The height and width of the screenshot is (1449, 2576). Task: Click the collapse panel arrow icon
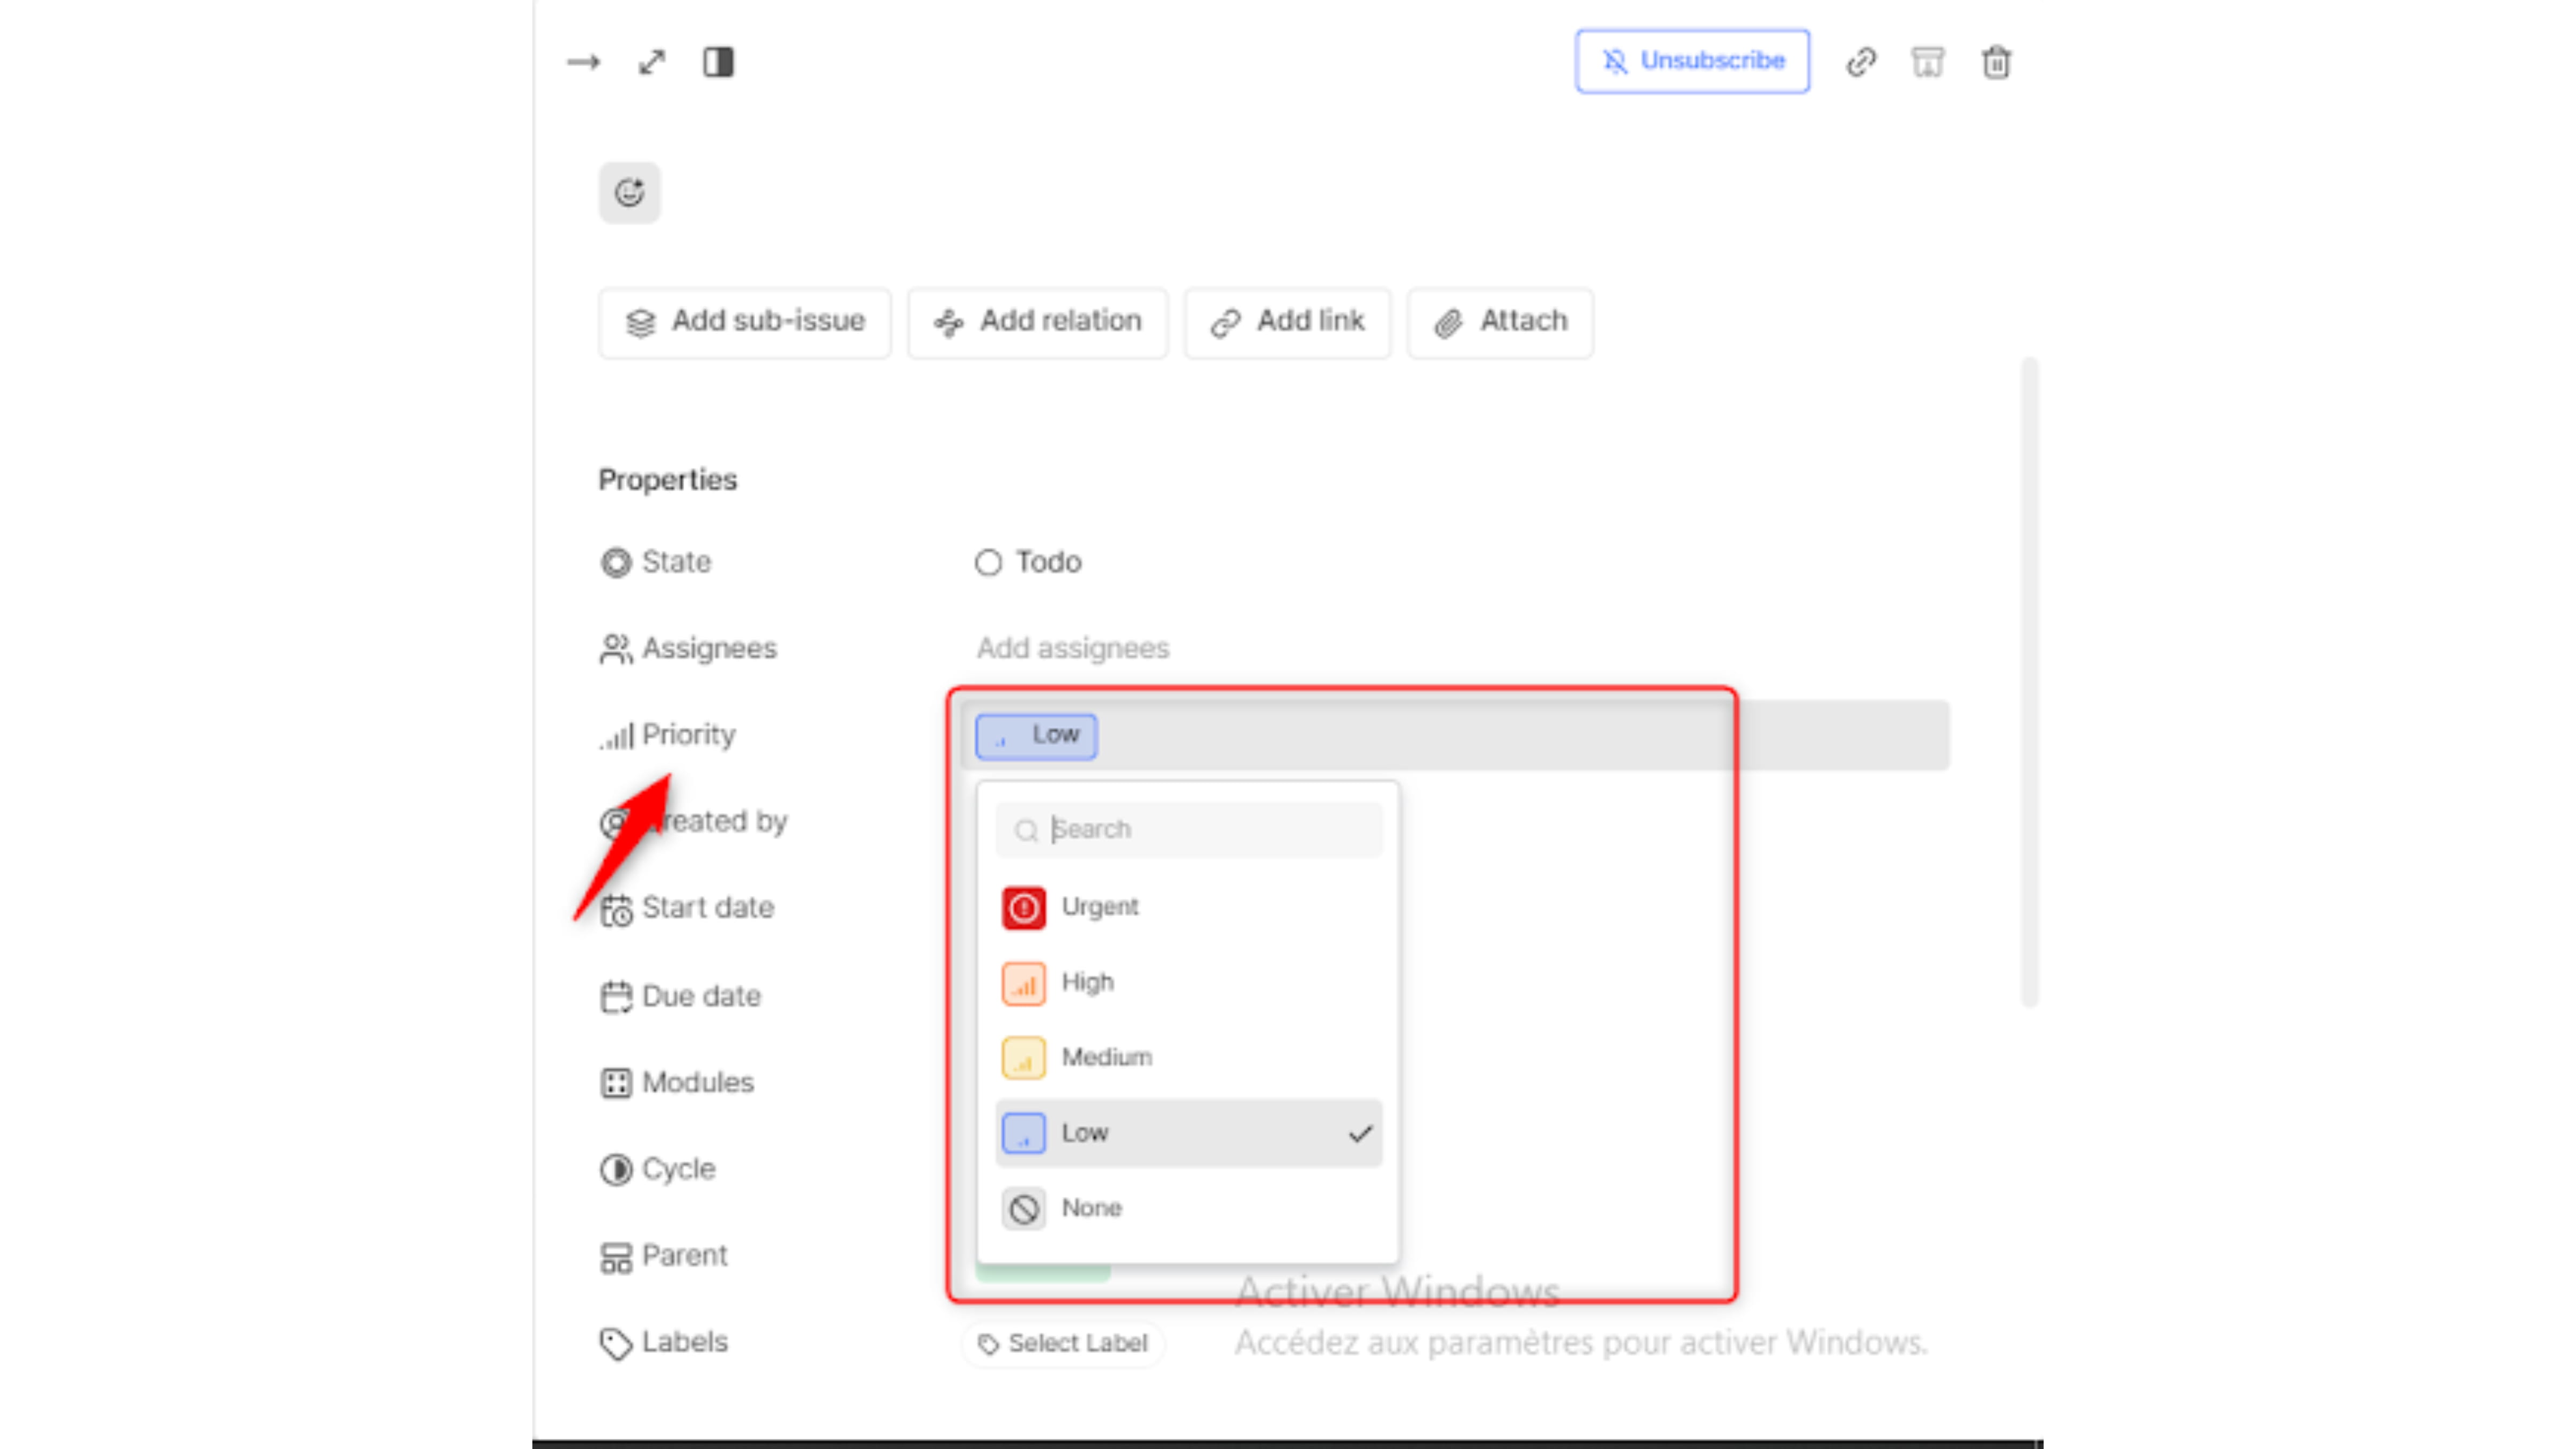tap(583, 62)
